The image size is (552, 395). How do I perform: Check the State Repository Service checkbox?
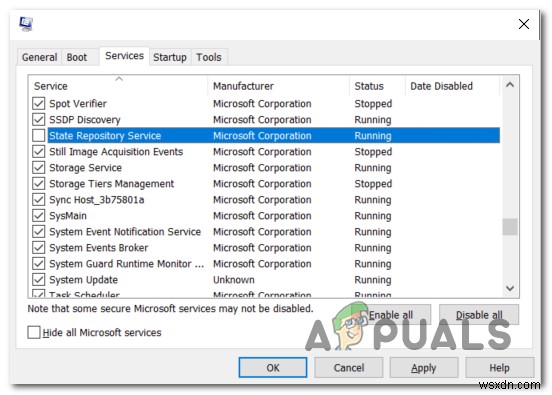pos(38,136)
